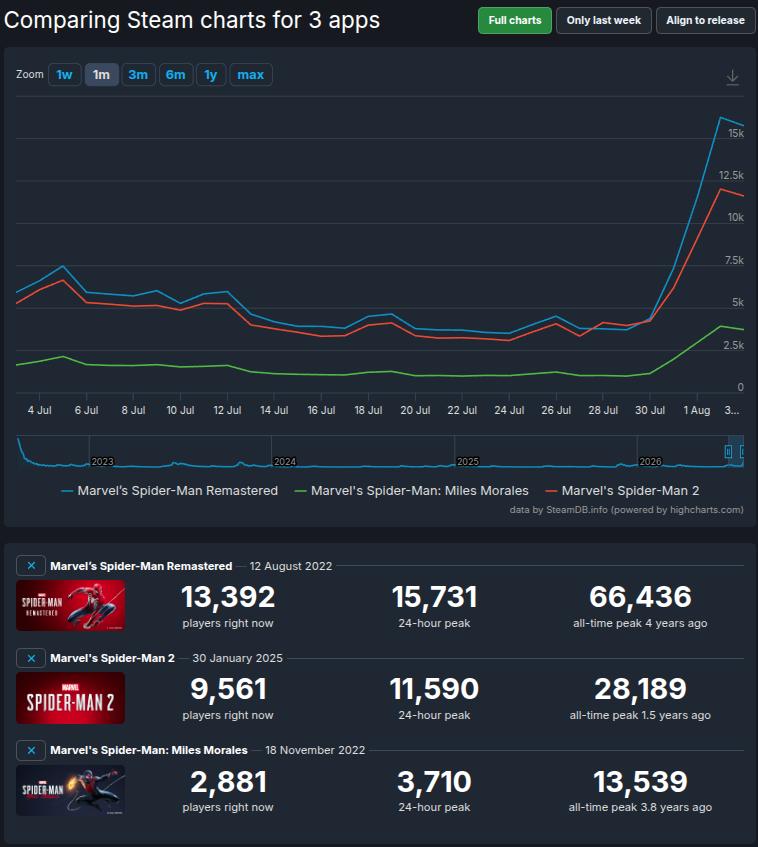Viewport: 758px width, 847px height.
Task: Click the 1 Aug axis label
Action: point(696,410)
